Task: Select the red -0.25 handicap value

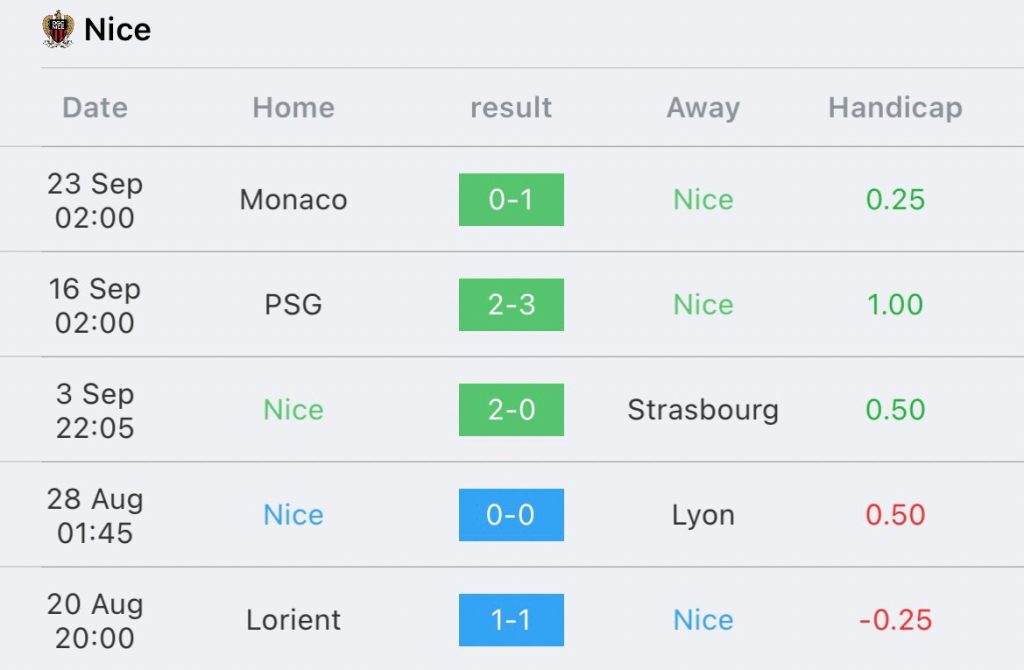Action: (895, 620)
